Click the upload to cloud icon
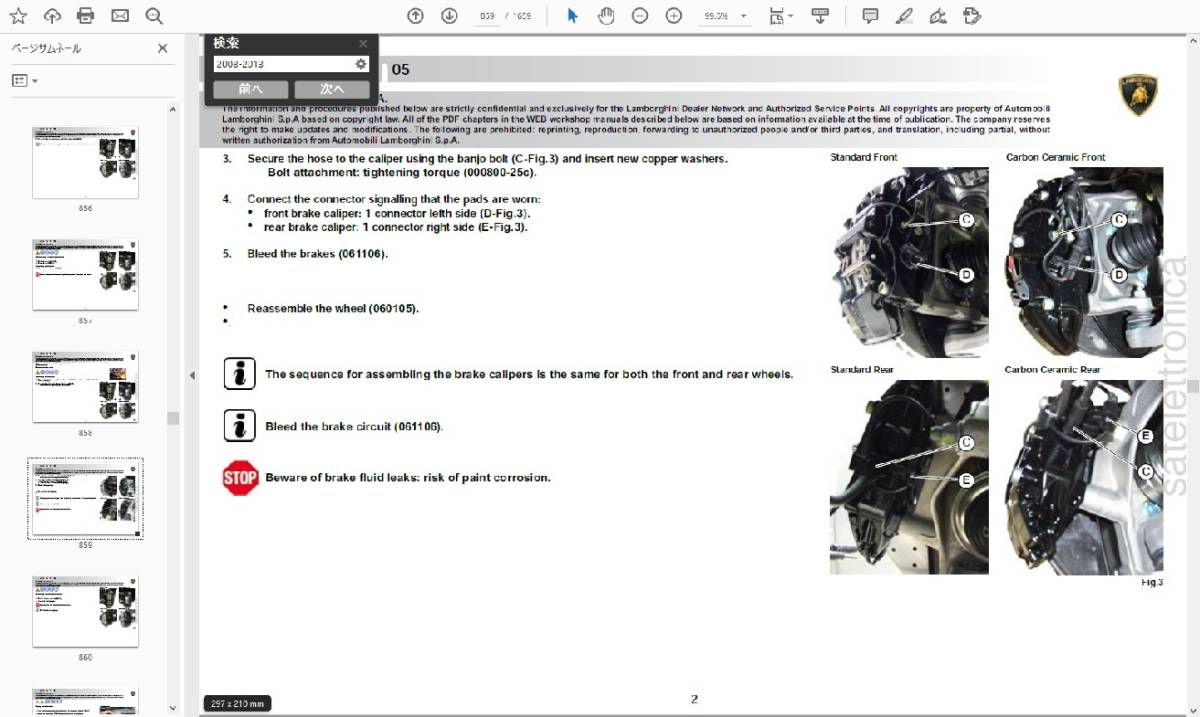Screen dimensions: 1200x717 [x=52, y=16]
